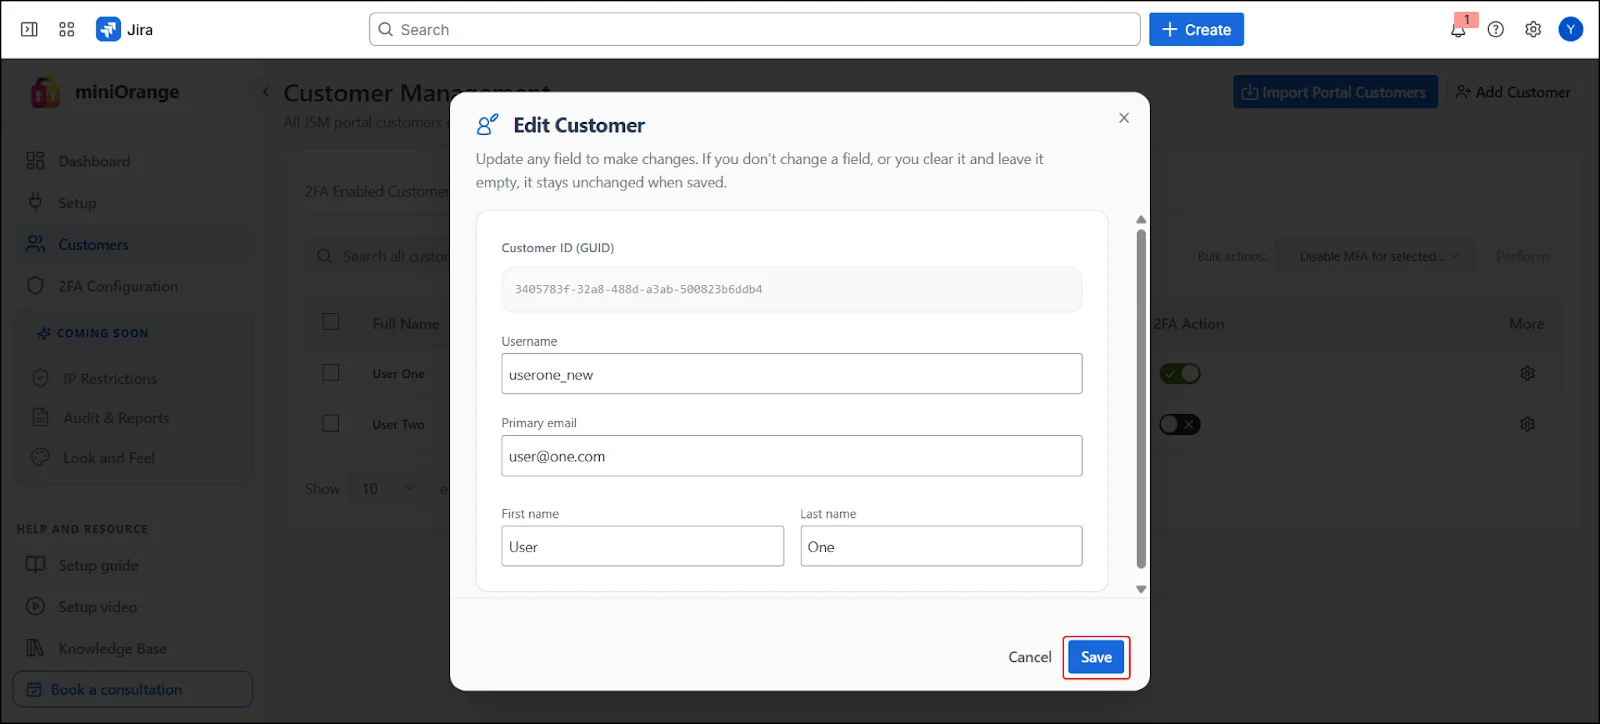Open the IP Restrictions section
Viewport: 1600px width, 724px height.
[109, 378]
